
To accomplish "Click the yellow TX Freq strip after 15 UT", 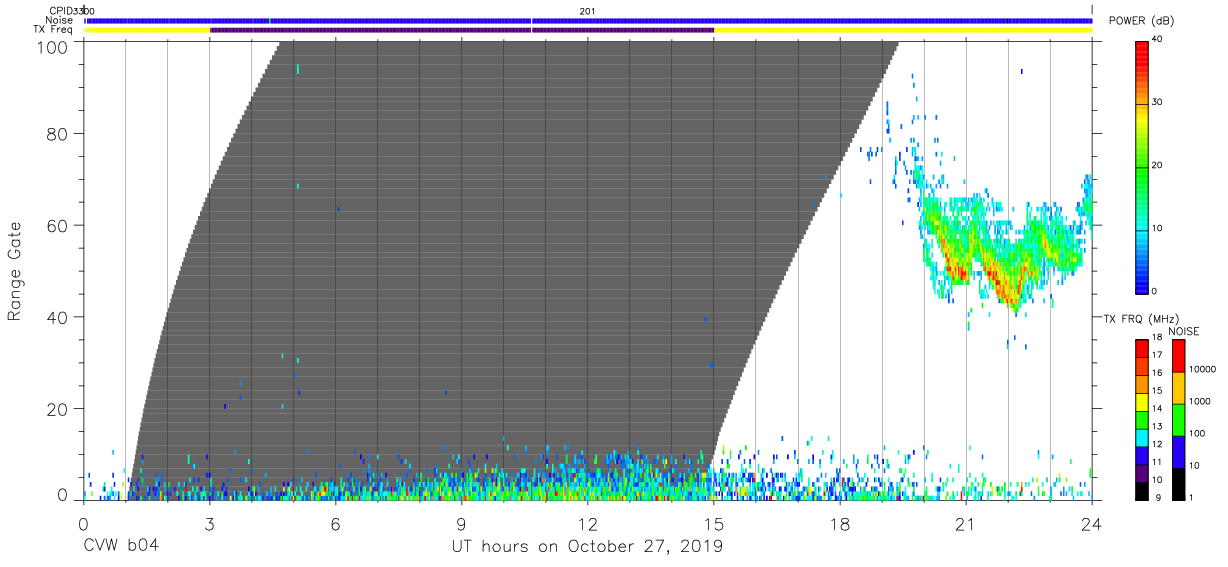I will click(903, 30).
